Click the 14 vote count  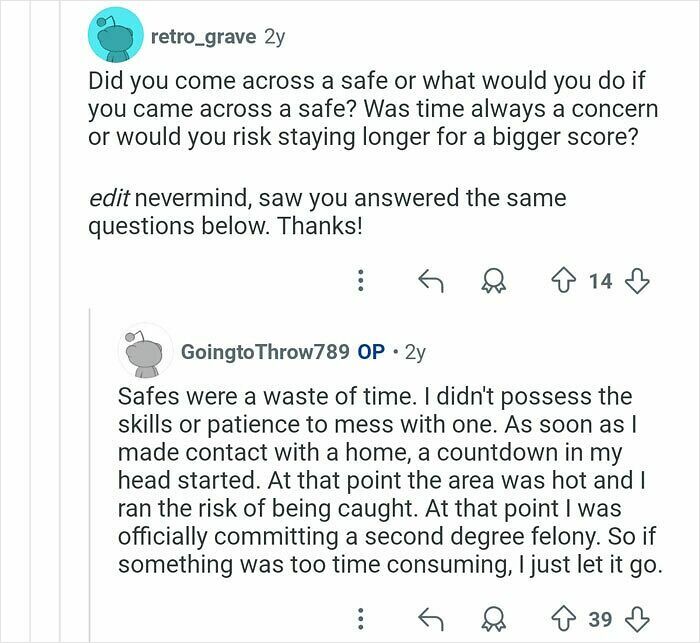(600, 281)
